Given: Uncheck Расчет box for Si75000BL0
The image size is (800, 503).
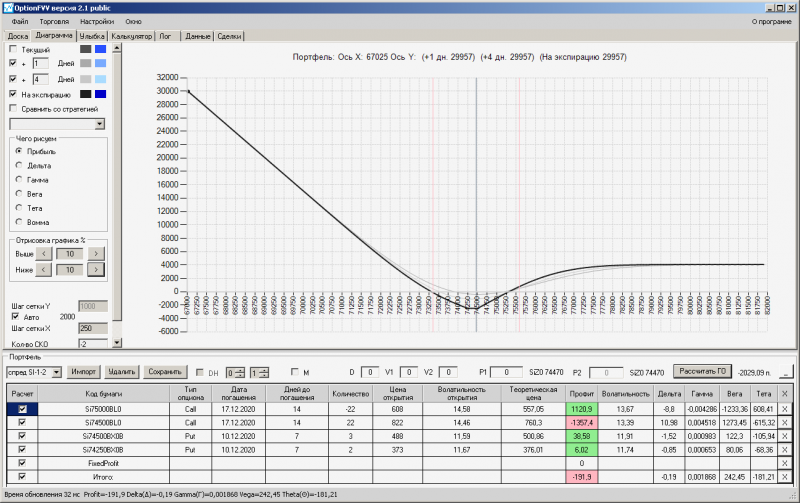Looking at the screenshot, I should click(x=22, y=409).
